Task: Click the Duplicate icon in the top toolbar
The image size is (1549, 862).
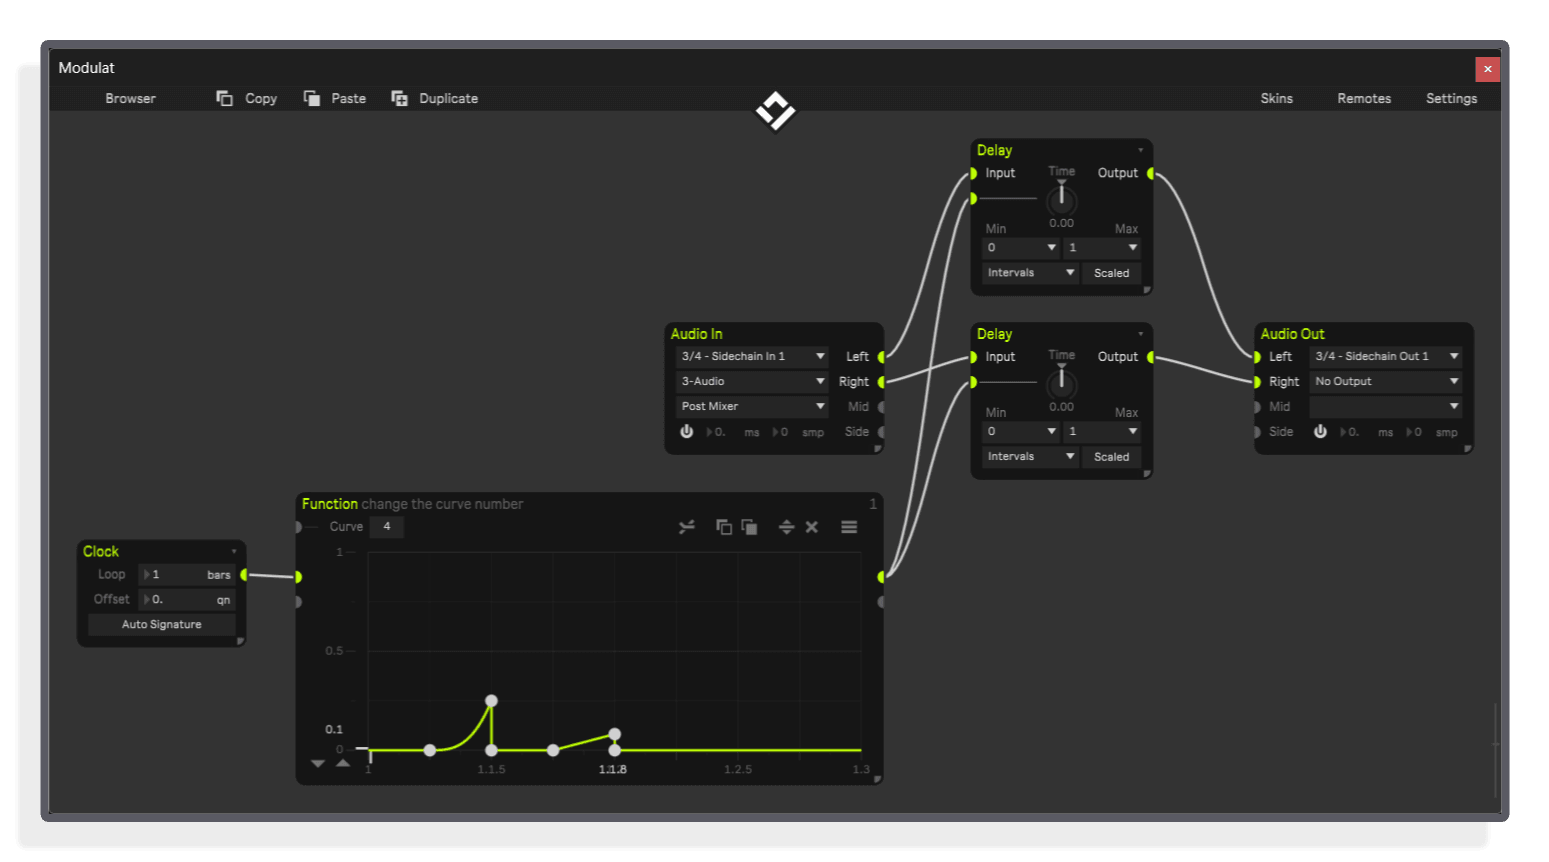Action: coord(399,98)
